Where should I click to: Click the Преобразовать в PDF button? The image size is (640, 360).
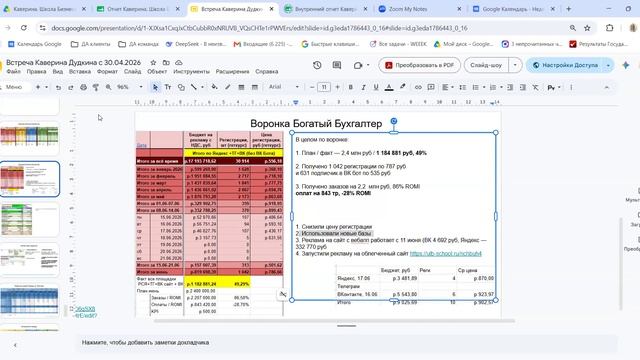coord(419,65)
